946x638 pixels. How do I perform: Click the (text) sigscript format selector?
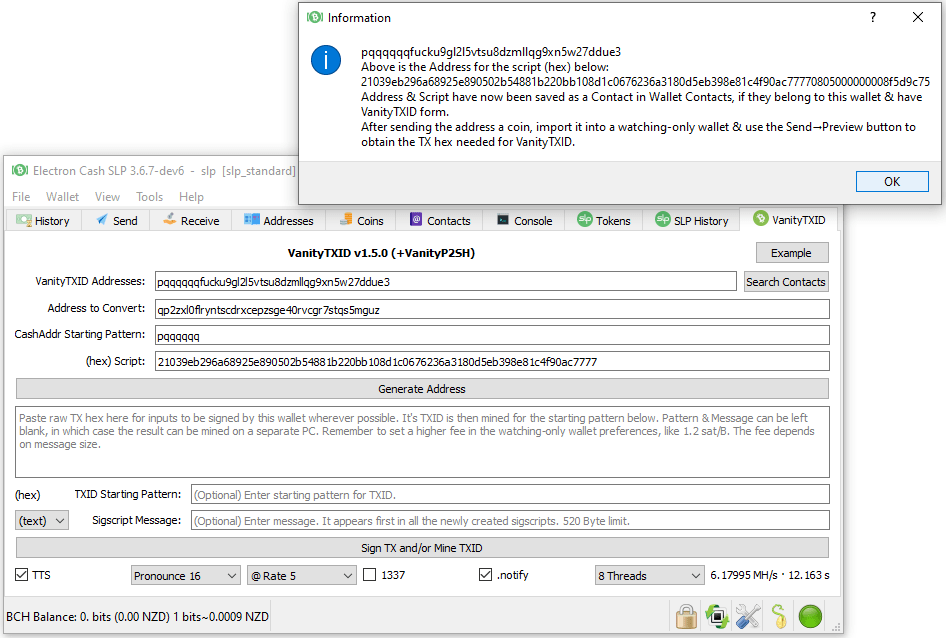[40, 520]
